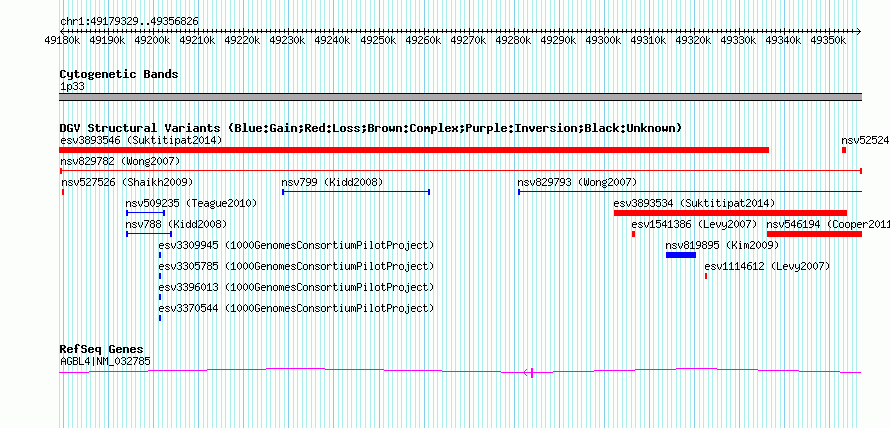Click the 49300k ruler tick label
Image resolution: width=890 pixels, height=428 pixels.
pyautogui.click(x=603, y=40)
